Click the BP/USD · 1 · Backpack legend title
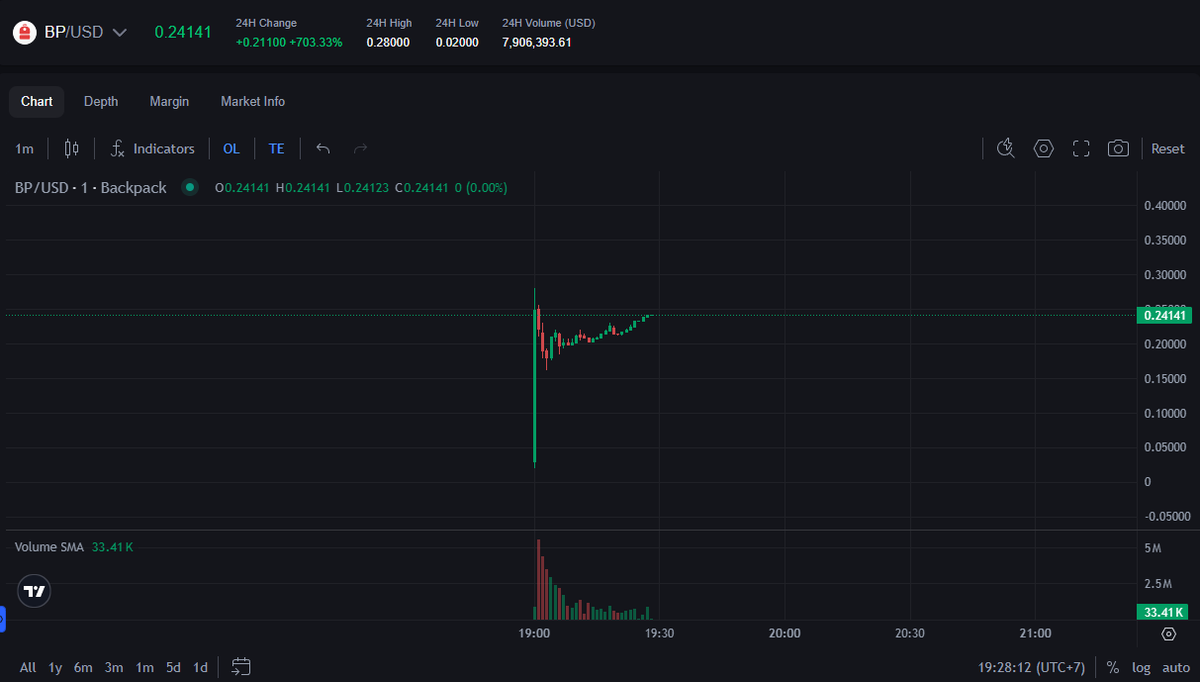 click(91, 187)
